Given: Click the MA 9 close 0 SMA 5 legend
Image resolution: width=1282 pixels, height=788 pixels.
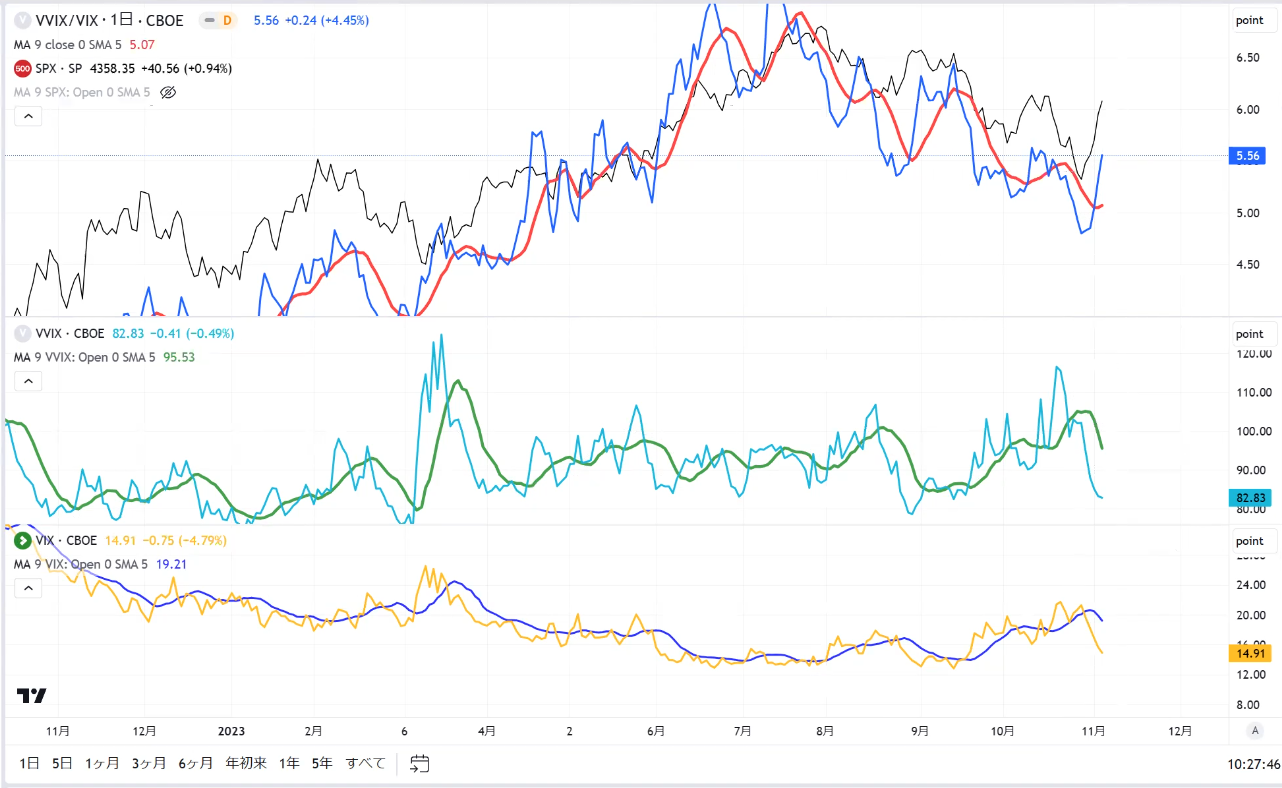Looking at the screenshot, I should [x=66, y=44].
